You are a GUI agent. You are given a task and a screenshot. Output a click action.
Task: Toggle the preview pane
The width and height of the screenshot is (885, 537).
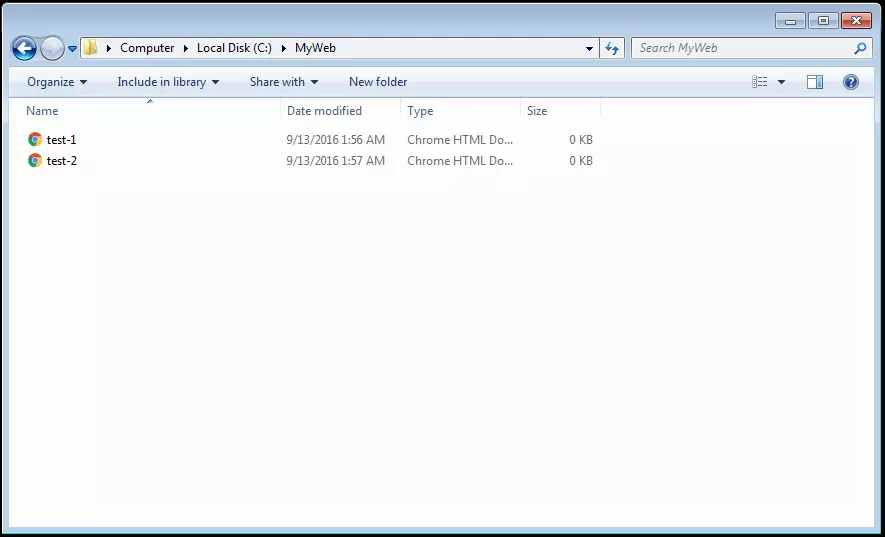[815, 82]
